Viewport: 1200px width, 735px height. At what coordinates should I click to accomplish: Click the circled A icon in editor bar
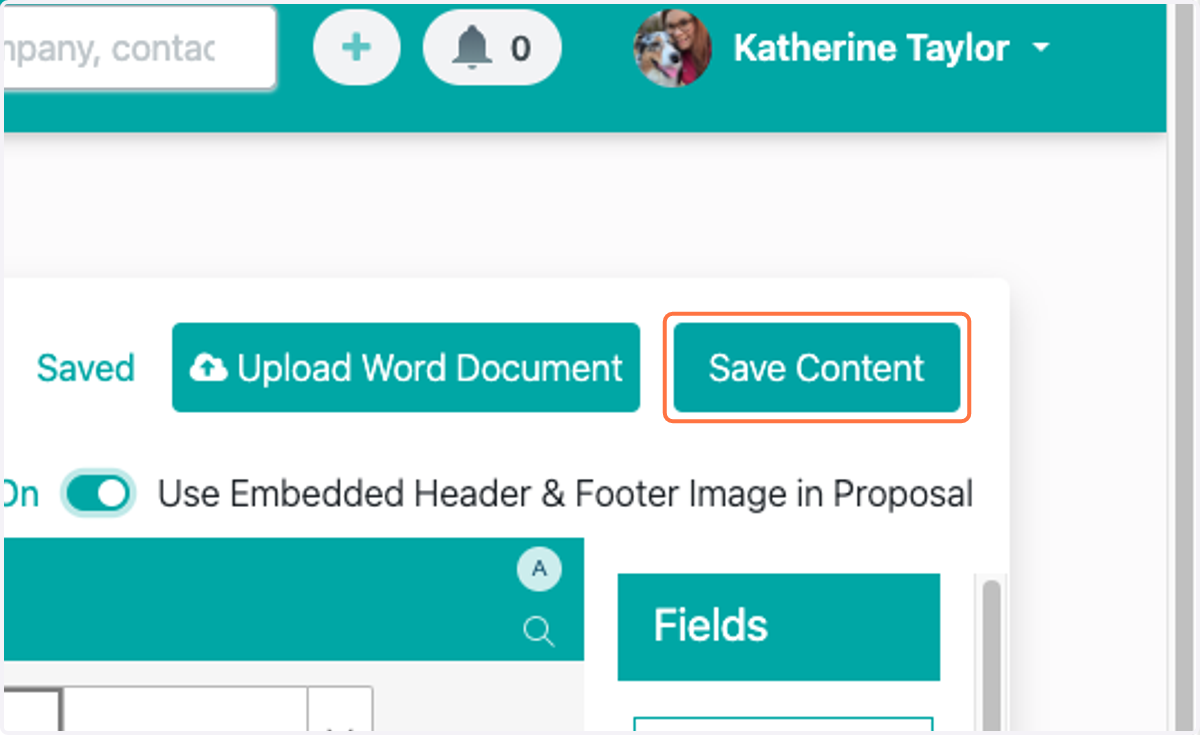[x=539, y=570]
